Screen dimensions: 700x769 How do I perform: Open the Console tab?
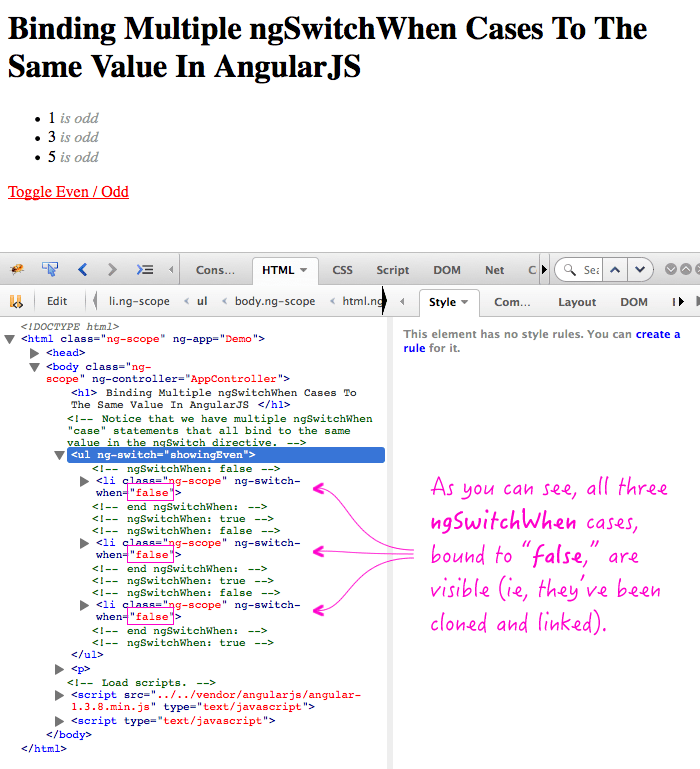215,270
